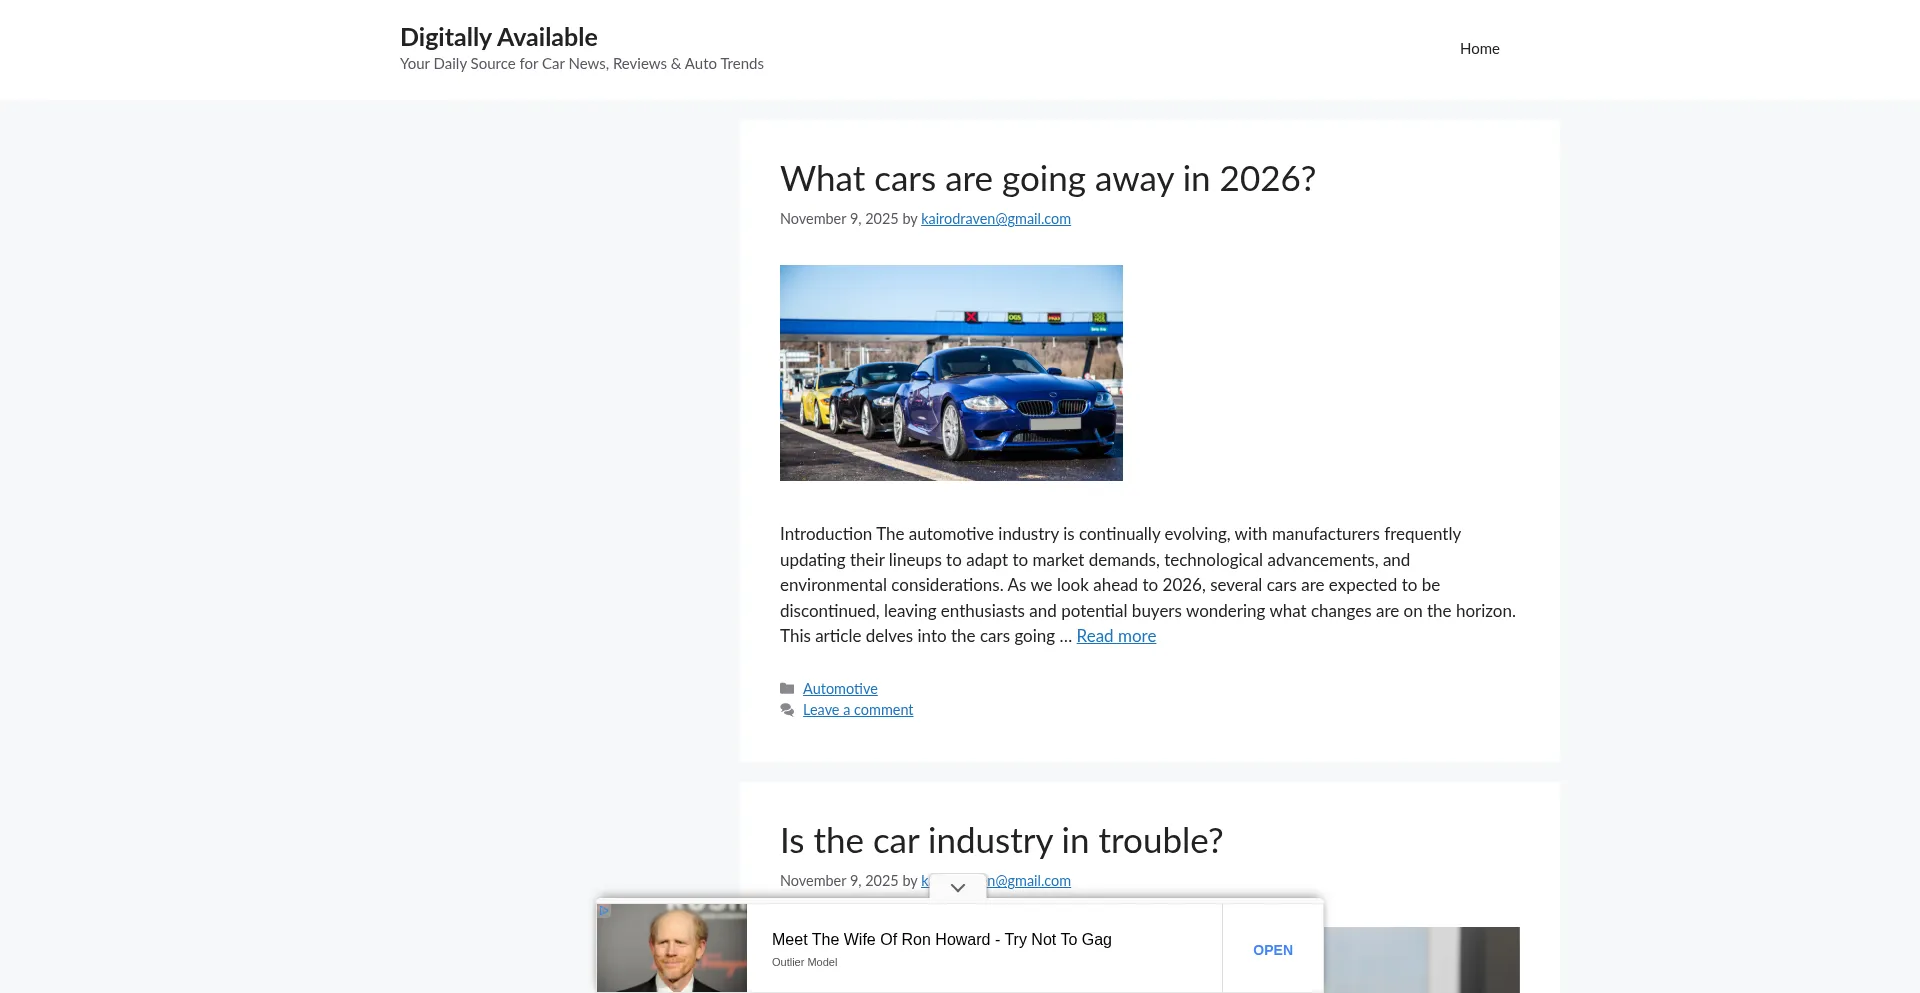This screenshot has width=1920, height=993.
Task: Open the blue BMW featured image
Action: pyautogui.click(x=951, y=373)
